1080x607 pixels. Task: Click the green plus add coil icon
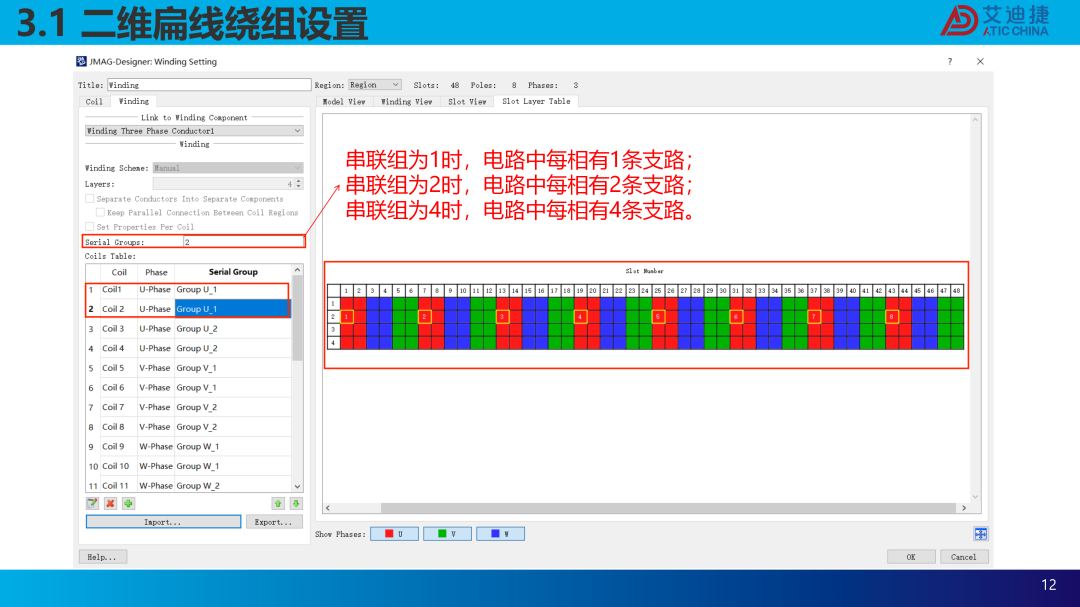pos(128,504)
